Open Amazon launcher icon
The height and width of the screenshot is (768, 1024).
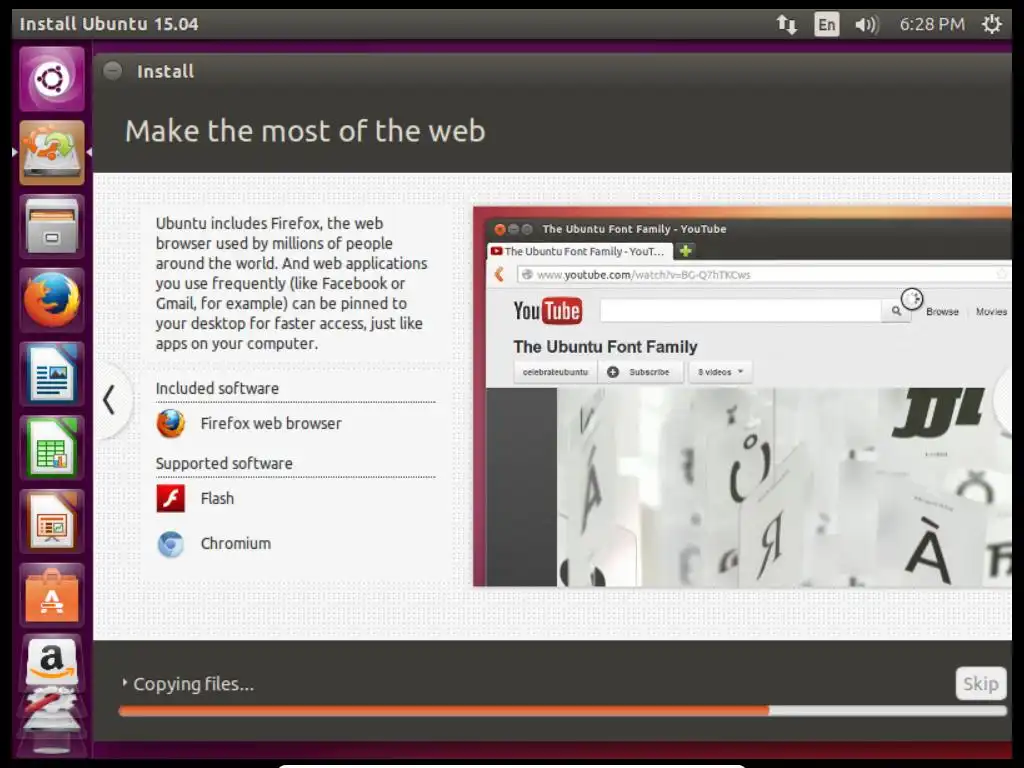(x=52, y=662)
